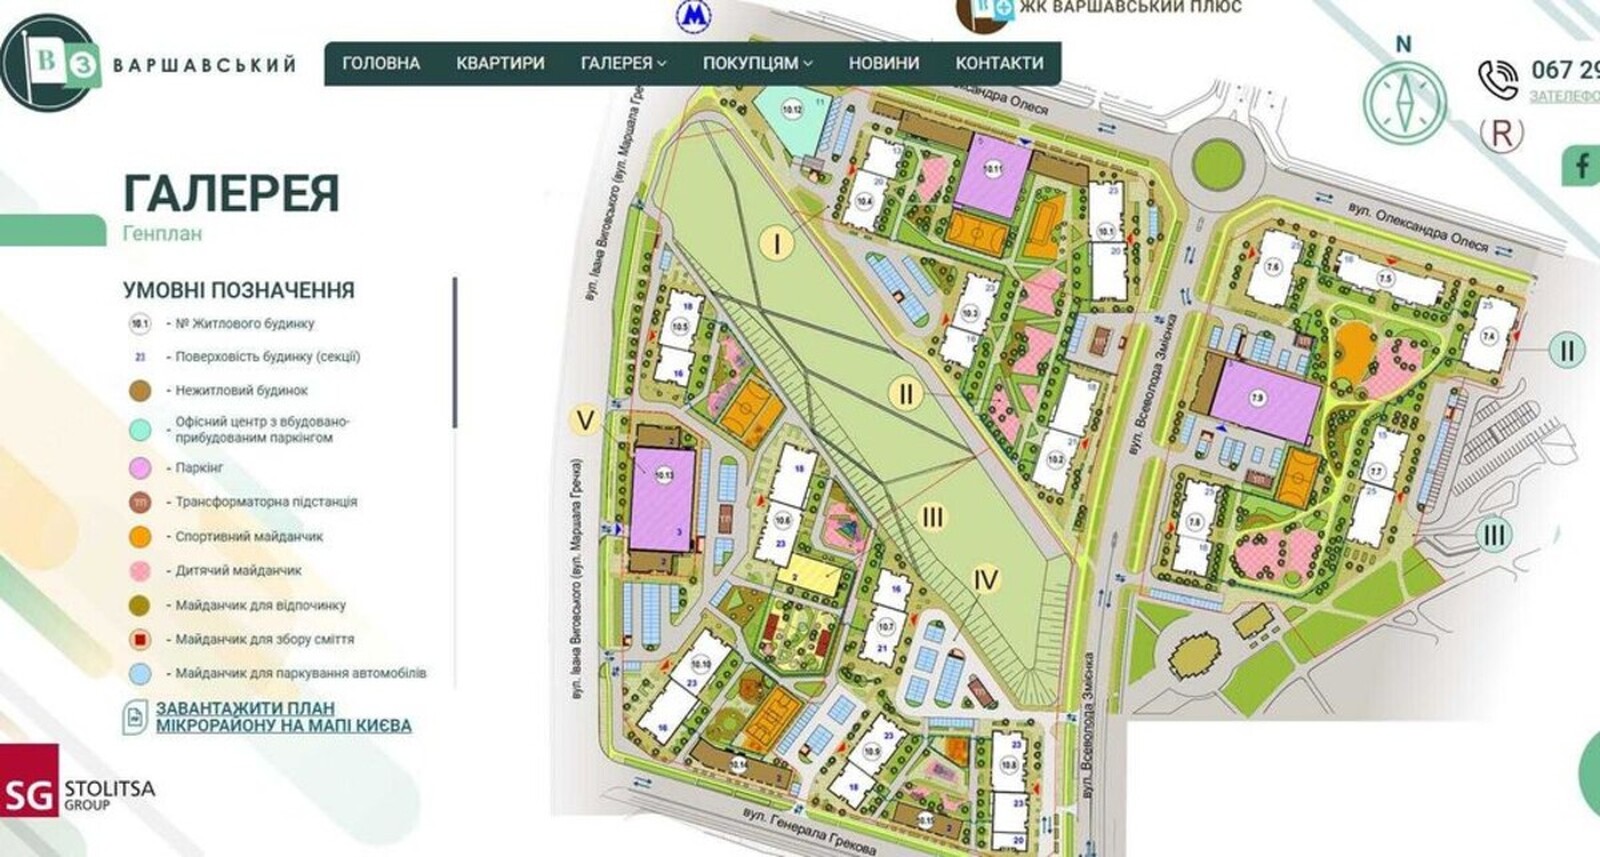Click the mint office center legend swatch
Image resolution: width=1600 pixels, height=857 pixels.
tap(140, 430)
